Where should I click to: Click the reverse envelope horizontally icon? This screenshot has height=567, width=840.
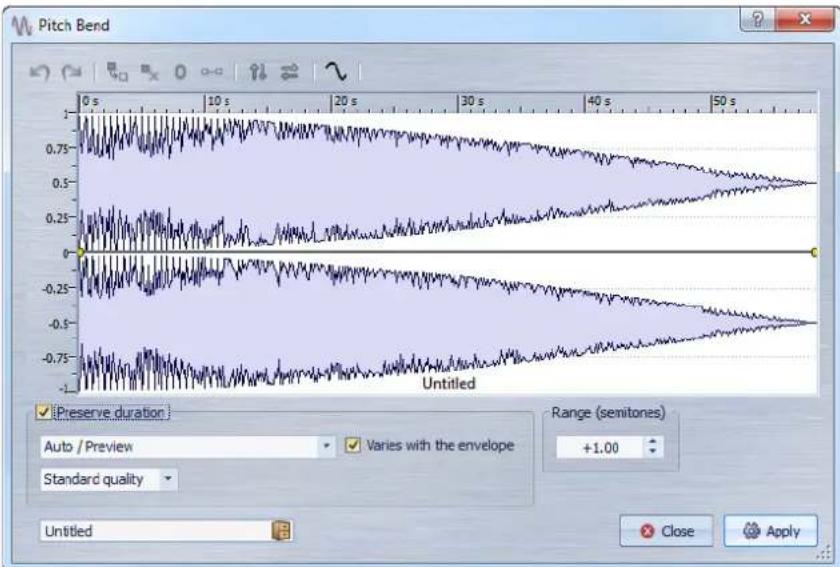[x=290, y=72]
